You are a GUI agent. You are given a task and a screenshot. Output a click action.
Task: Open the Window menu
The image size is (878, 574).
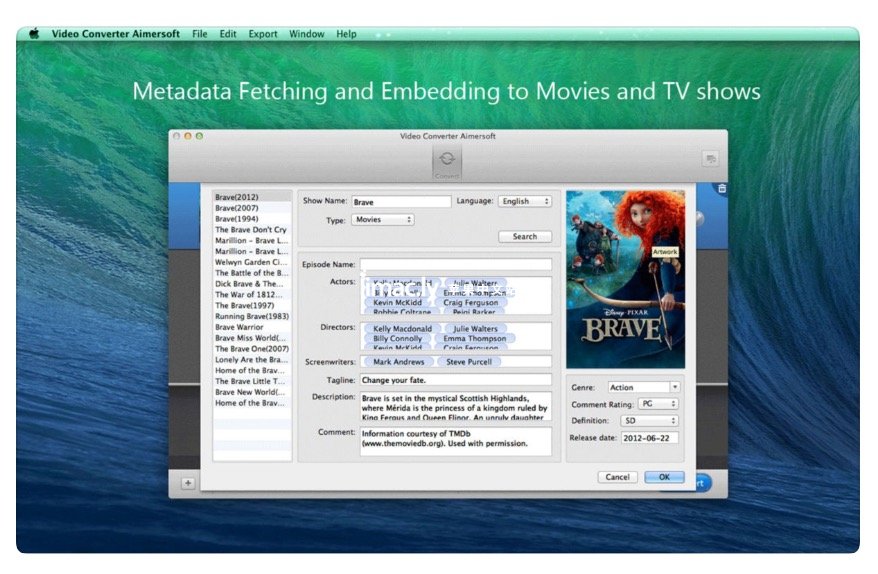(306, 34)
